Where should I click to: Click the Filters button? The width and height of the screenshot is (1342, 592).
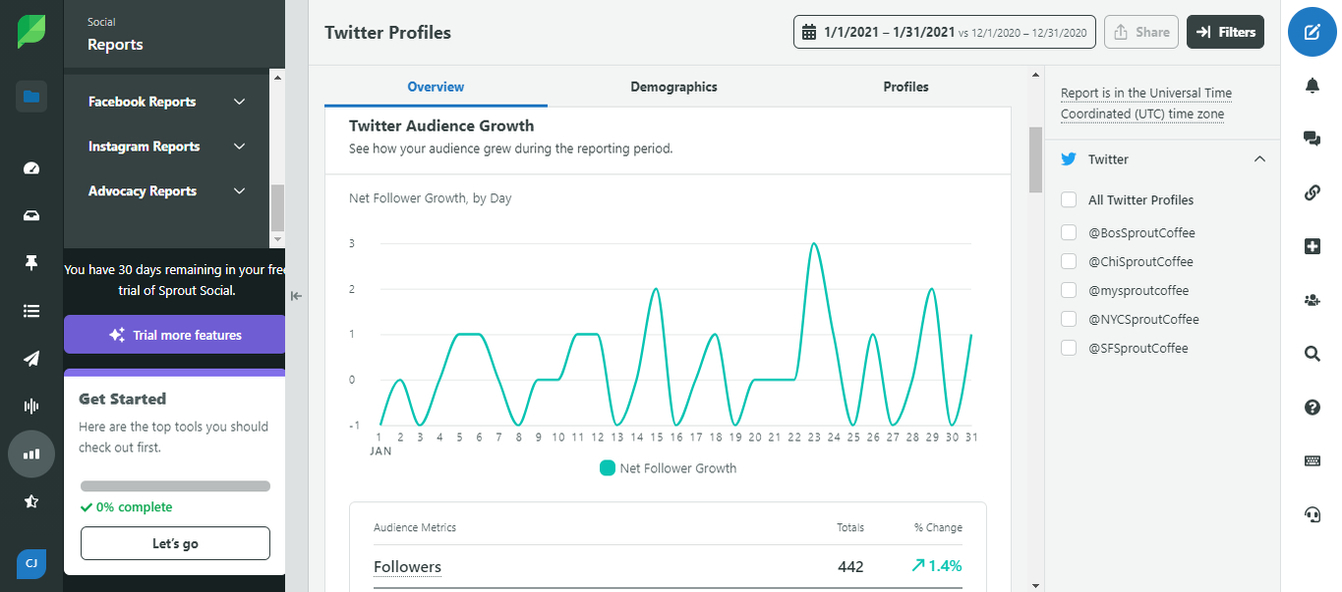coord(1226,32)
